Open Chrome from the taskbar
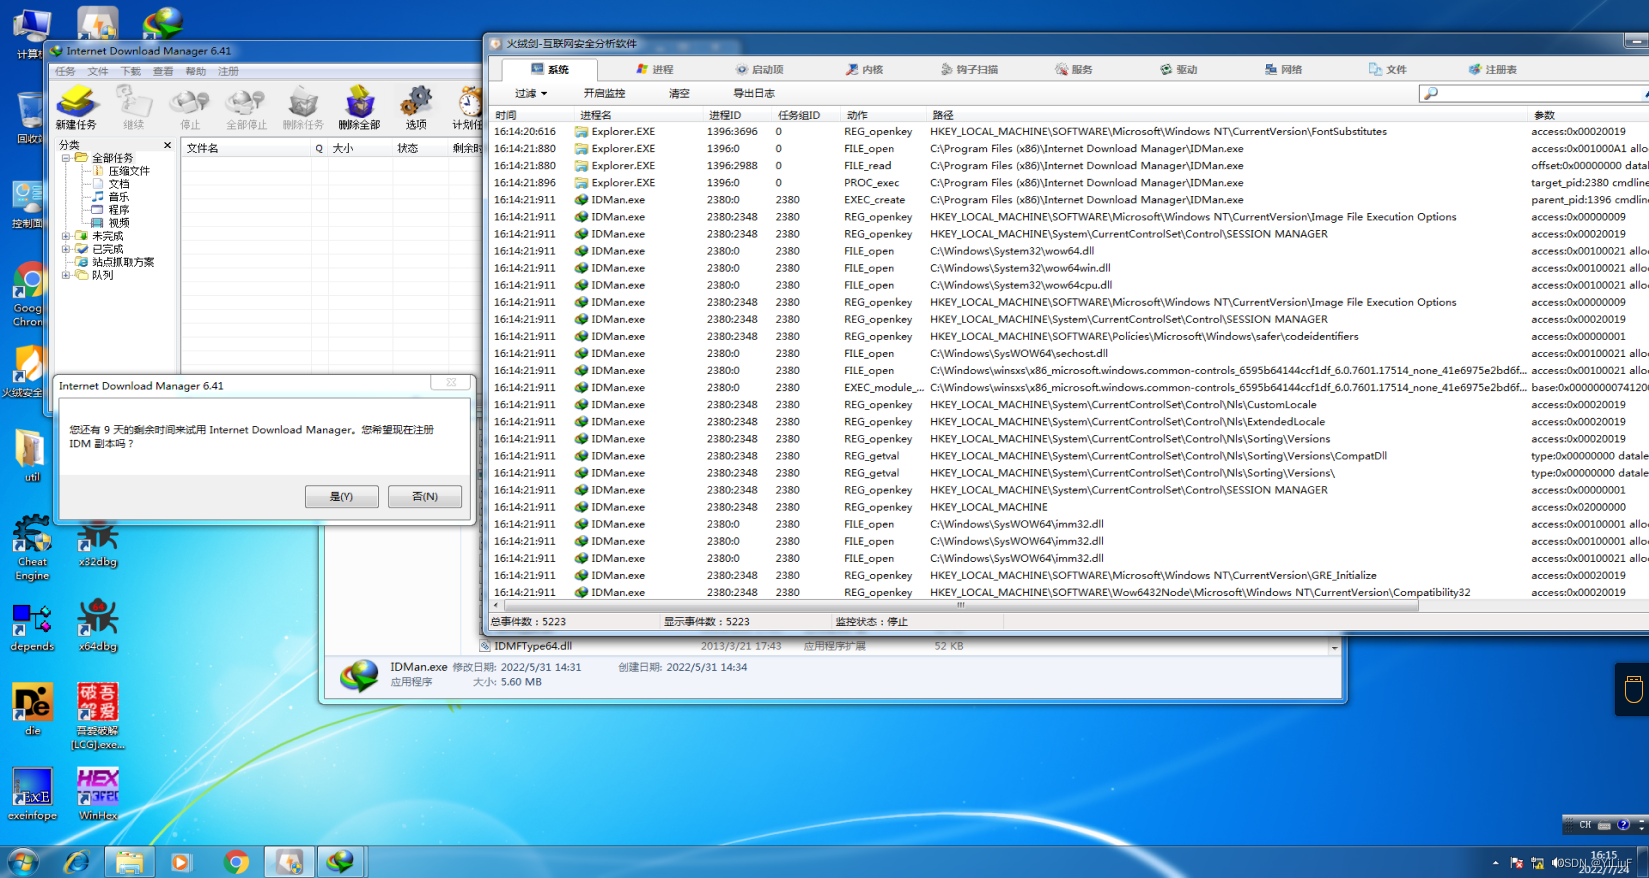The width and height of the screenshot is (1649, 878). (x=236, y=862)
